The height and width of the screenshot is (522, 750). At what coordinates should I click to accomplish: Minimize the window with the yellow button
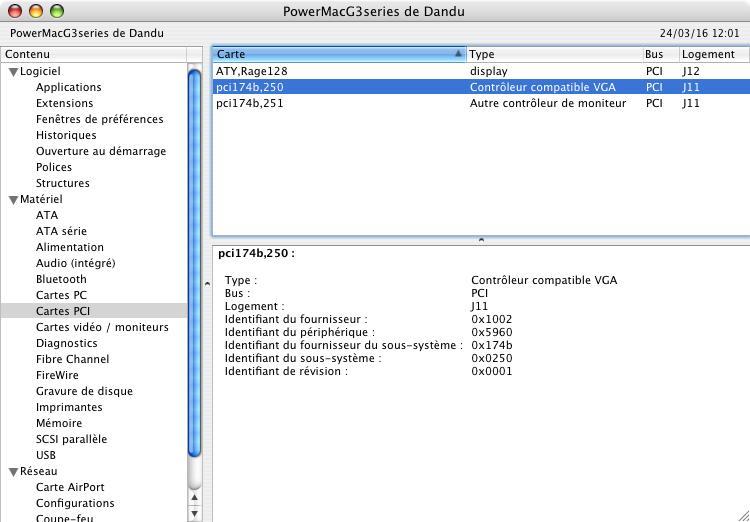36,11
